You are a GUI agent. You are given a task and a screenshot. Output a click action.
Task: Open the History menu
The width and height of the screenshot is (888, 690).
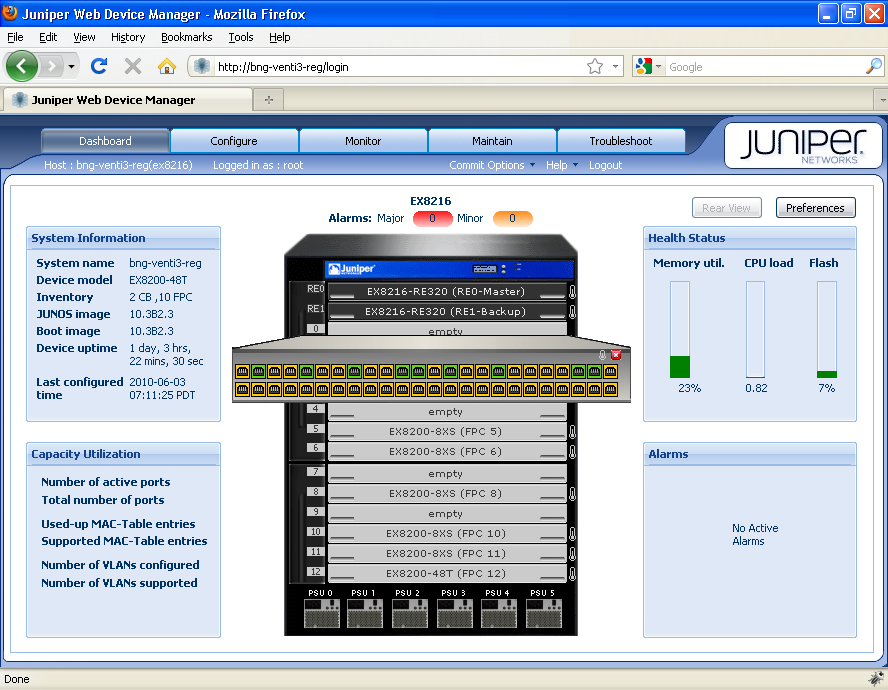pos(128,37)
